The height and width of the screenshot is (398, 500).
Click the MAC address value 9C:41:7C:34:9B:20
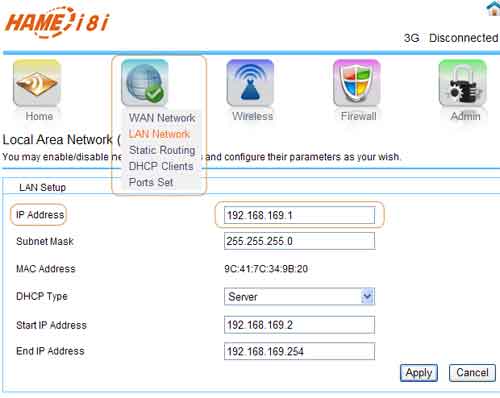[x=266, y=269]
